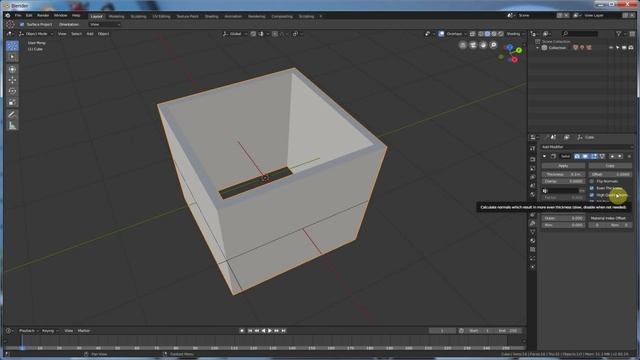640x360 pixels.
Task: Open the particles properties tab
Action: click(533, 258)
